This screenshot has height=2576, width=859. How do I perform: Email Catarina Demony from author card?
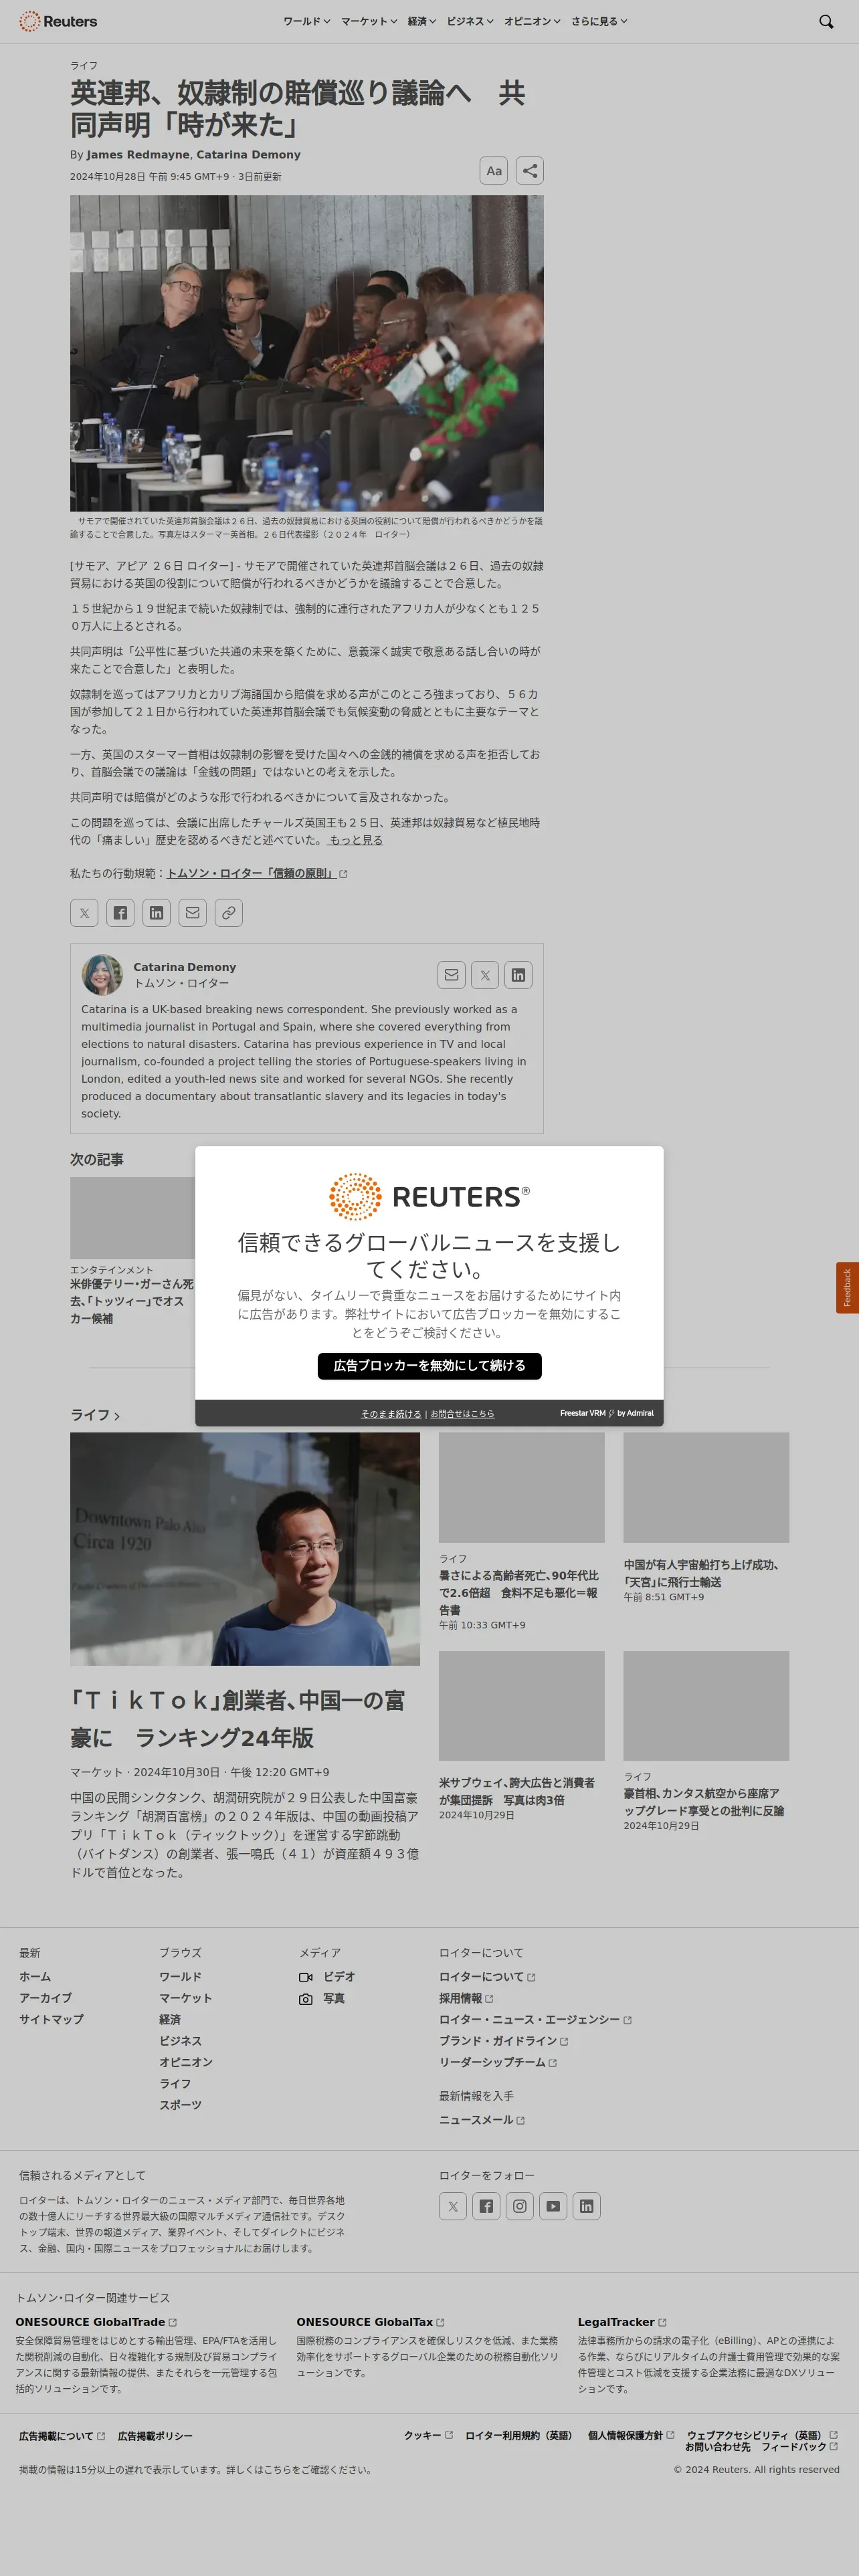coord(452,975)
